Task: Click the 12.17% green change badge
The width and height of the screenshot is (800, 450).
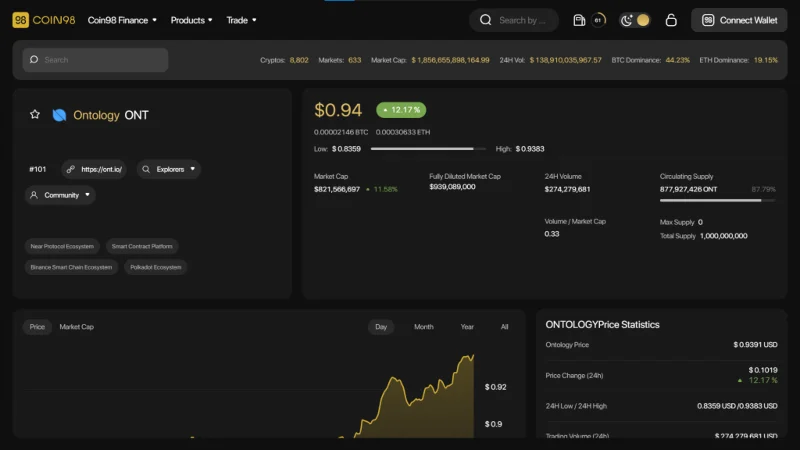Action: click(x=401, y=110)
